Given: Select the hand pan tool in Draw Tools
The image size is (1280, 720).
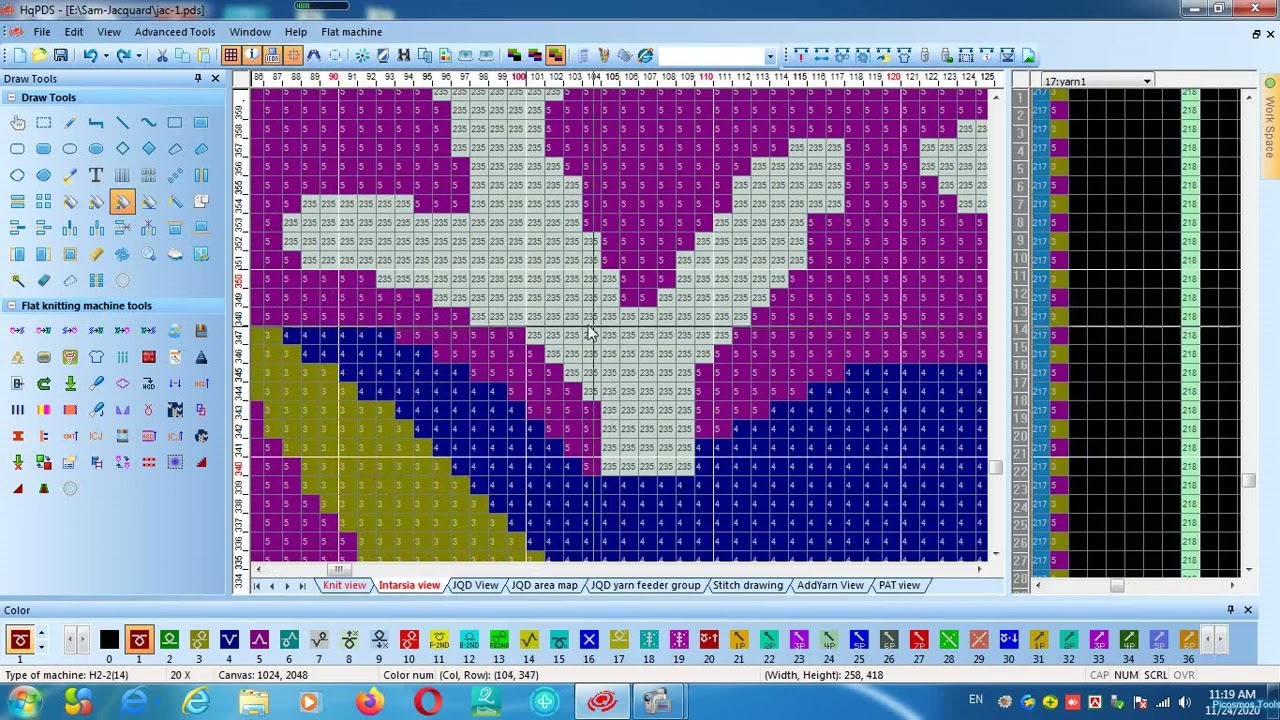Looking at the screenshot, I should (x=18, y=123).
